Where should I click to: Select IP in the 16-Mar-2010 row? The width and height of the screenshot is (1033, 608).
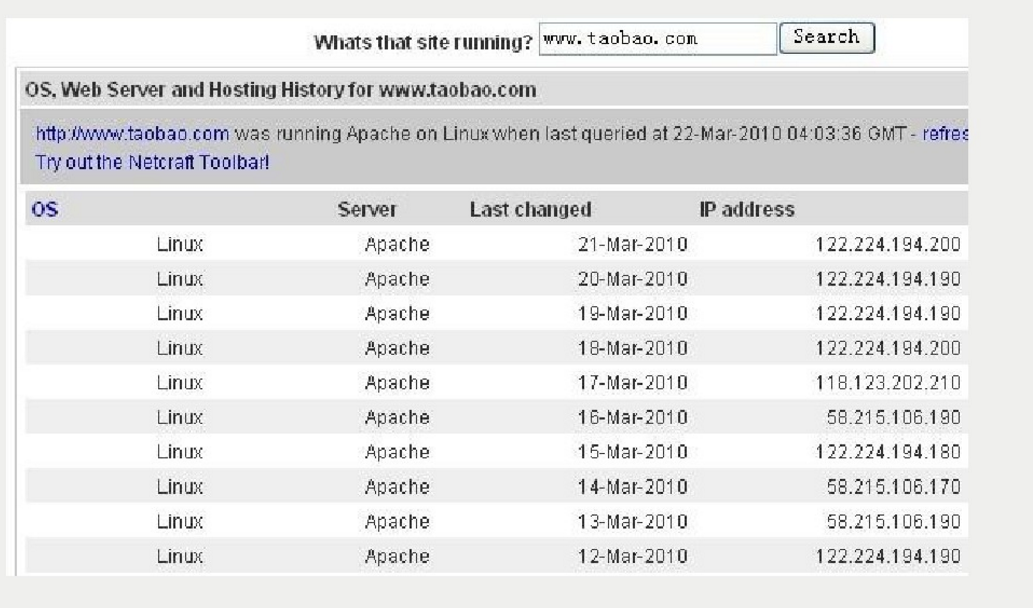click(894, 418)
